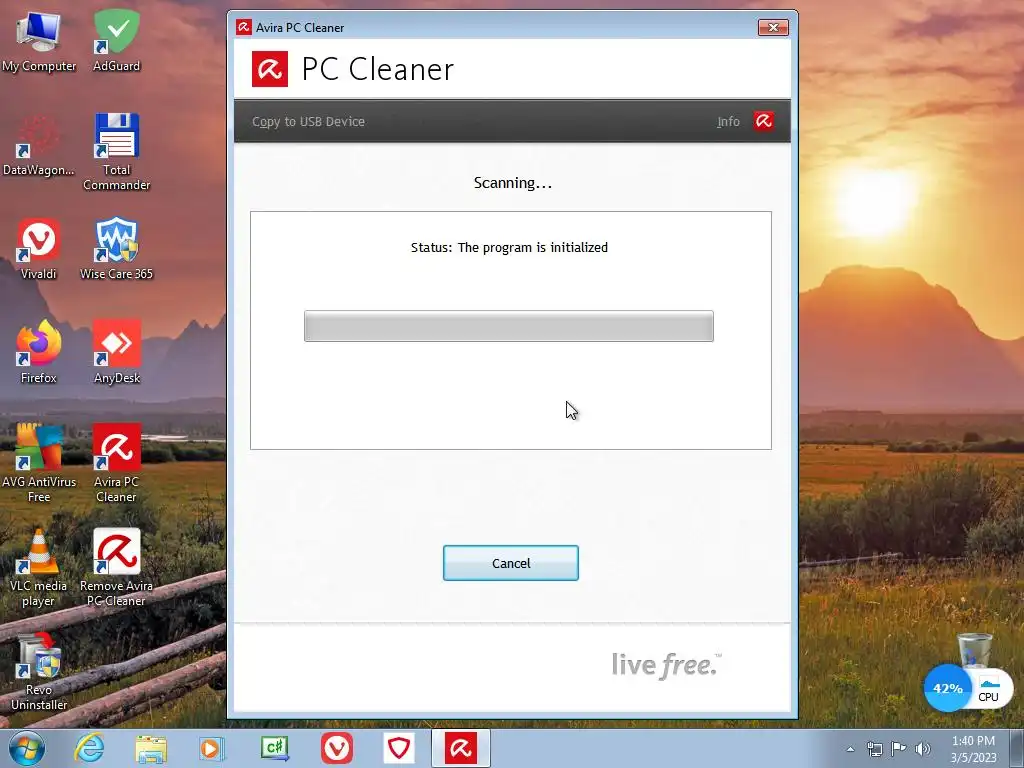Select the Recycle Bin on the desktop

click(x=974, y=650)
